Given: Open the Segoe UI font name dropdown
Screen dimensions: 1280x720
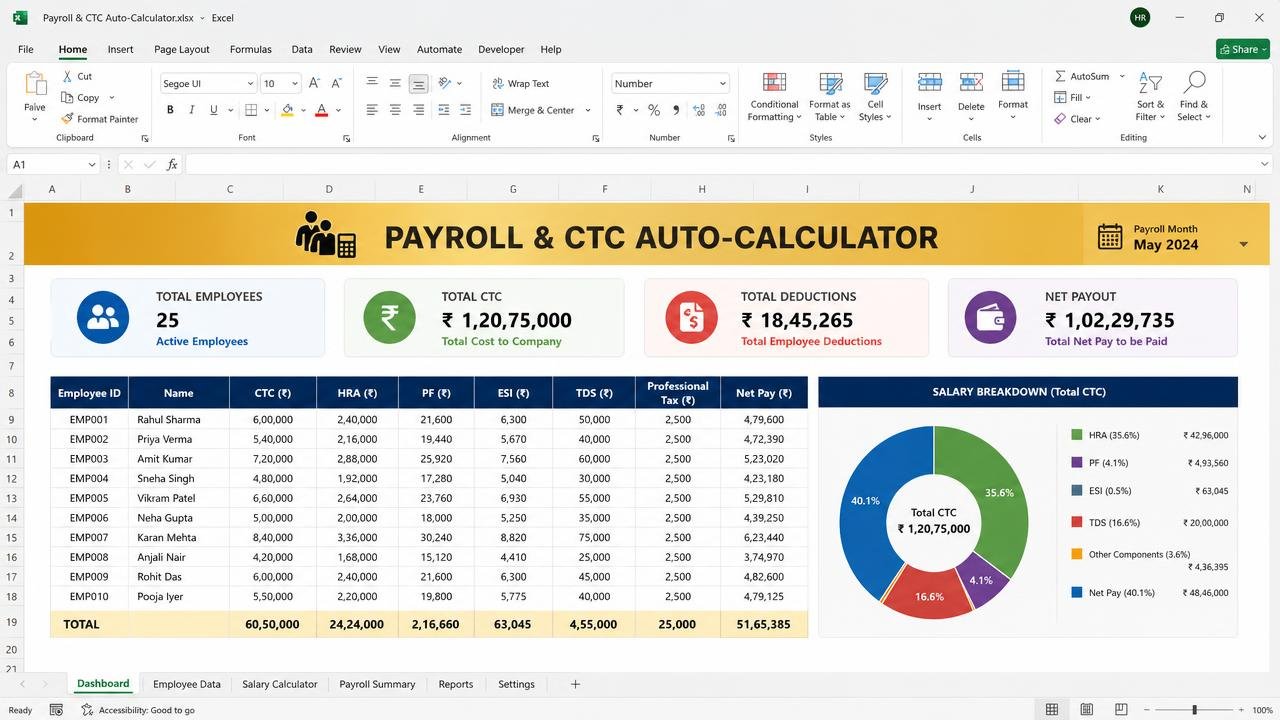Looking at the screenshot, I should (249, 84).
